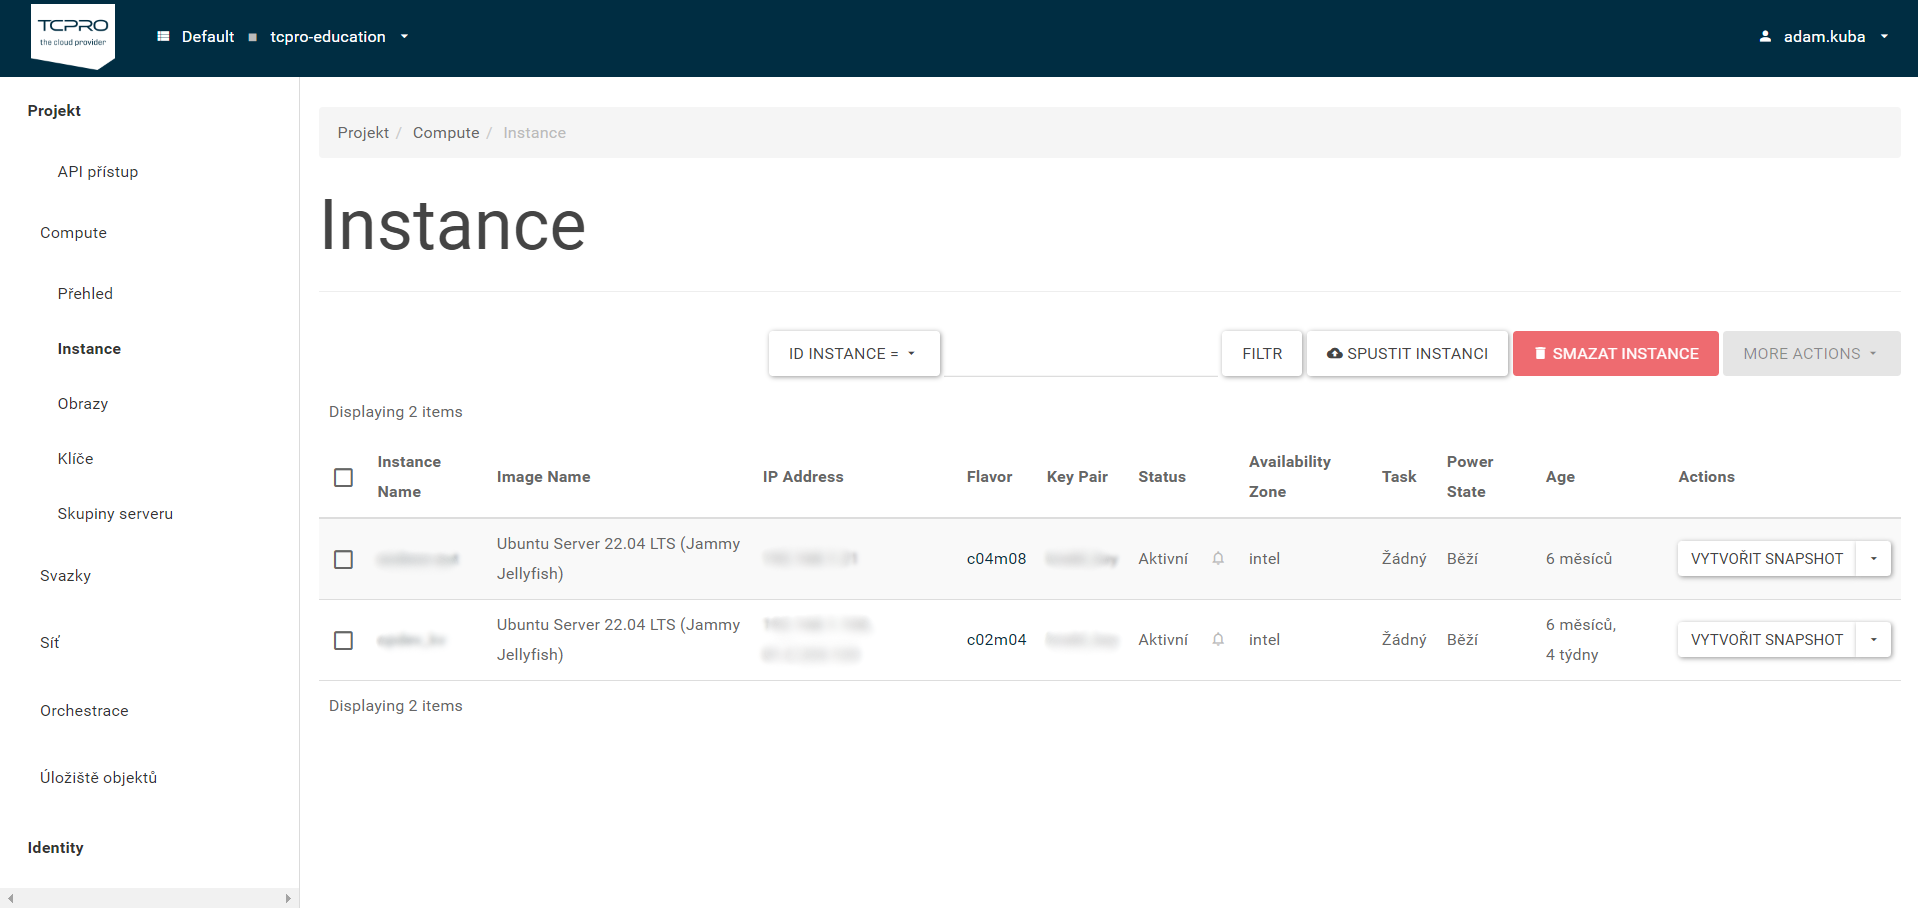This screenshot has width=1918, height=908.
Task: Click the sidebar horizontal scrollbar track
Action: [x=149, y=898]
